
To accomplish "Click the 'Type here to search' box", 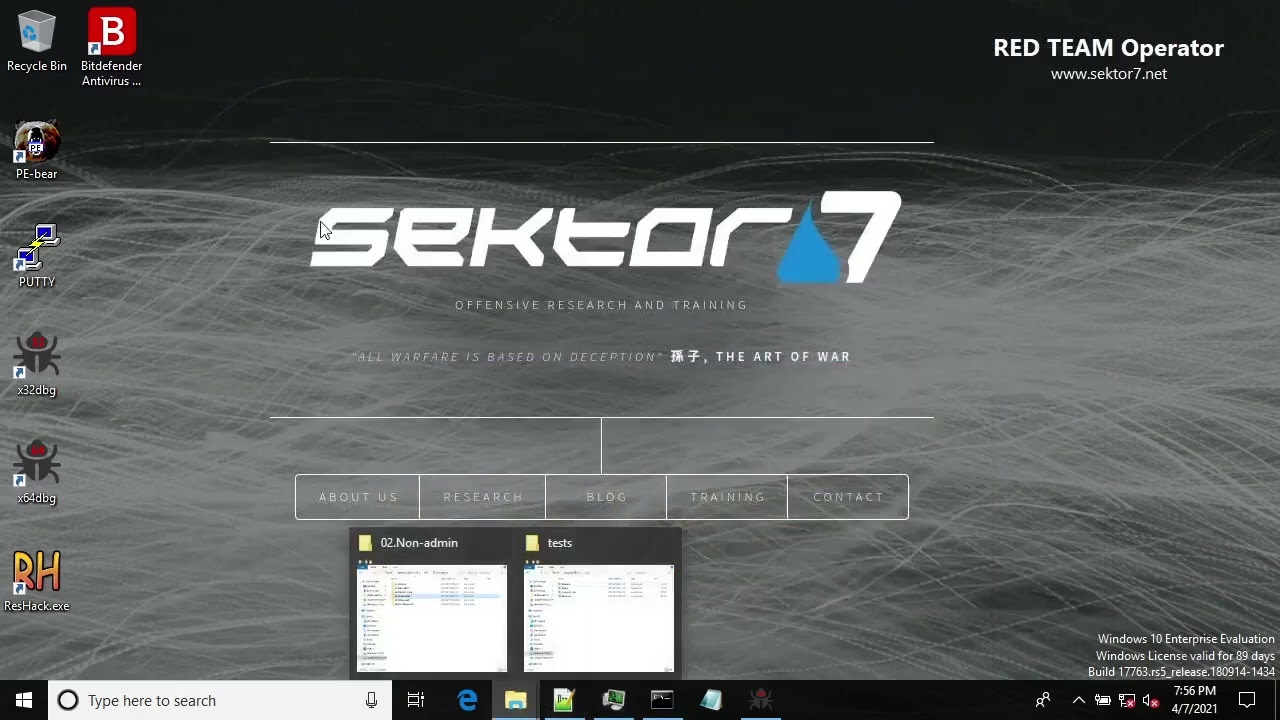I will (x=220, y=700).
